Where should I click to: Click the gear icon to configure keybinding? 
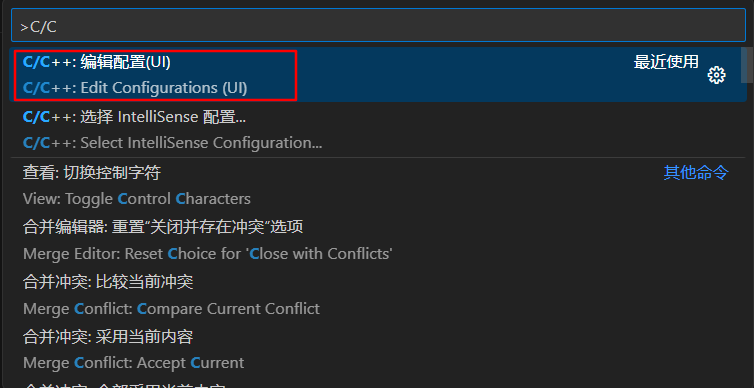click(x=716, y=75)
